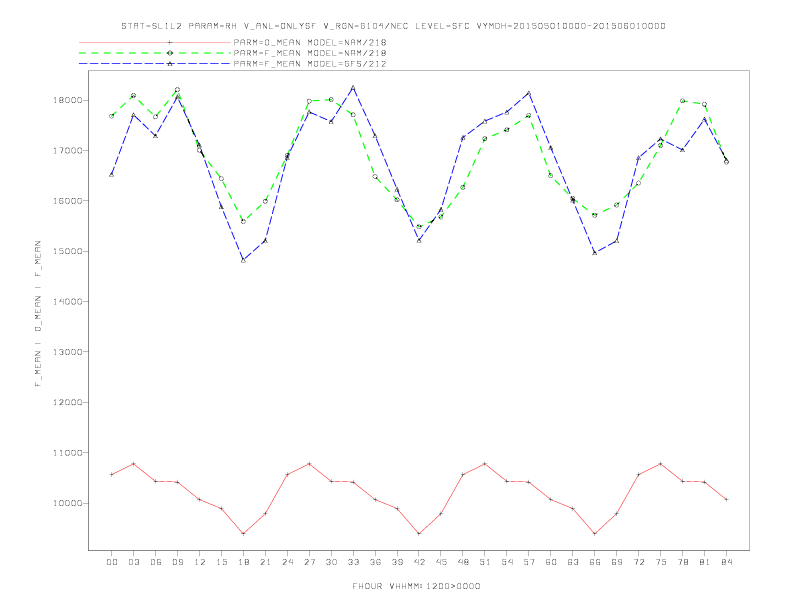
Task: Click x-axis forecast hour label 63
Action: [573, 562]
